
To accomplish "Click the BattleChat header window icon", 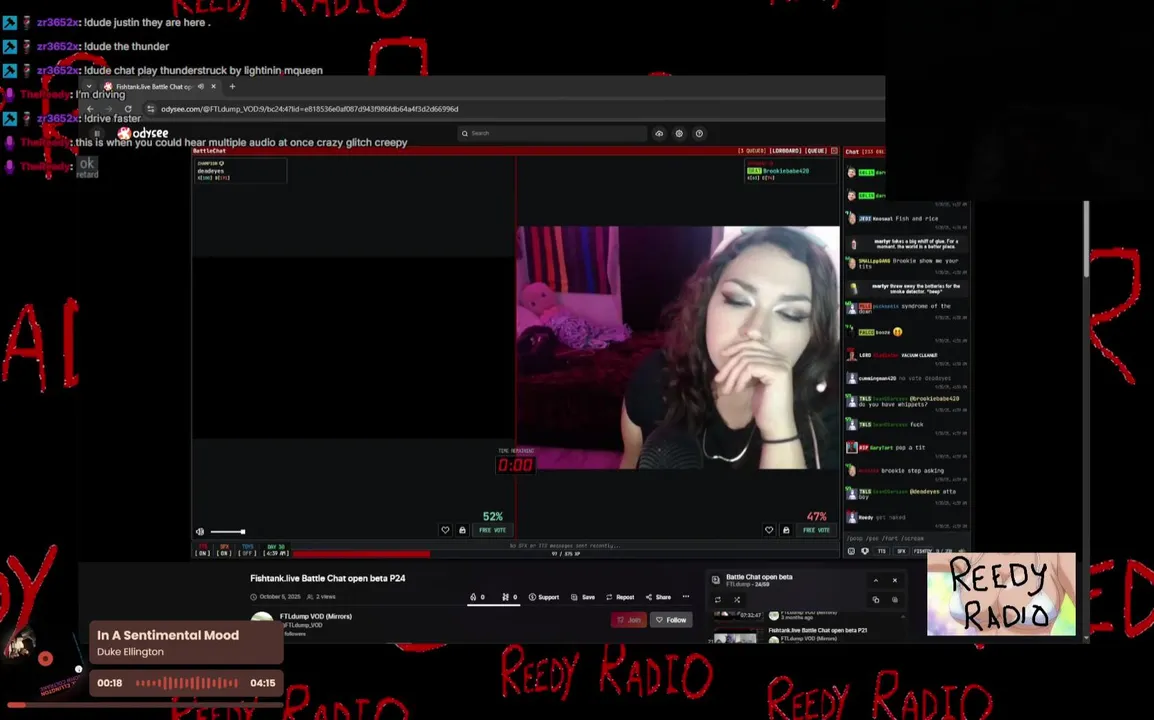I will (834, 151).
